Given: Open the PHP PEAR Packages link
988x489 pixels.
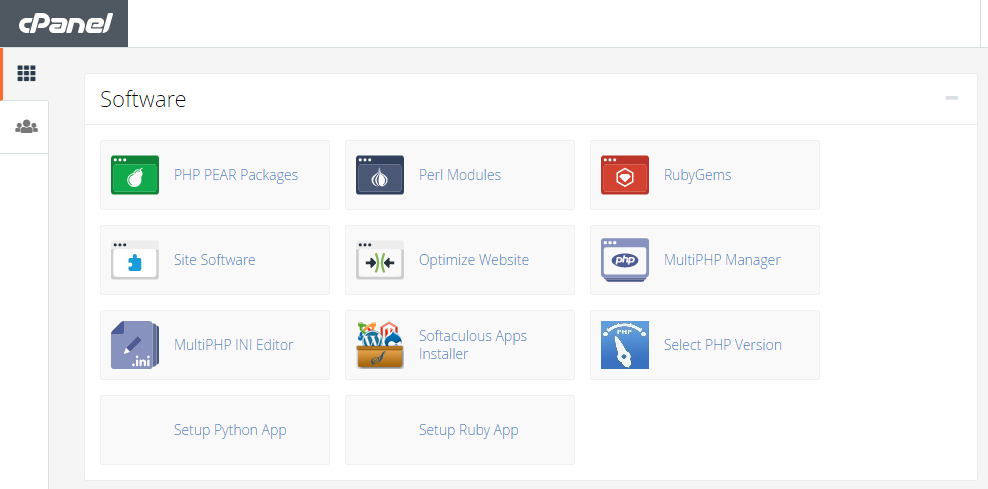Looking at the screenshot, I should (x=236, y=175).
